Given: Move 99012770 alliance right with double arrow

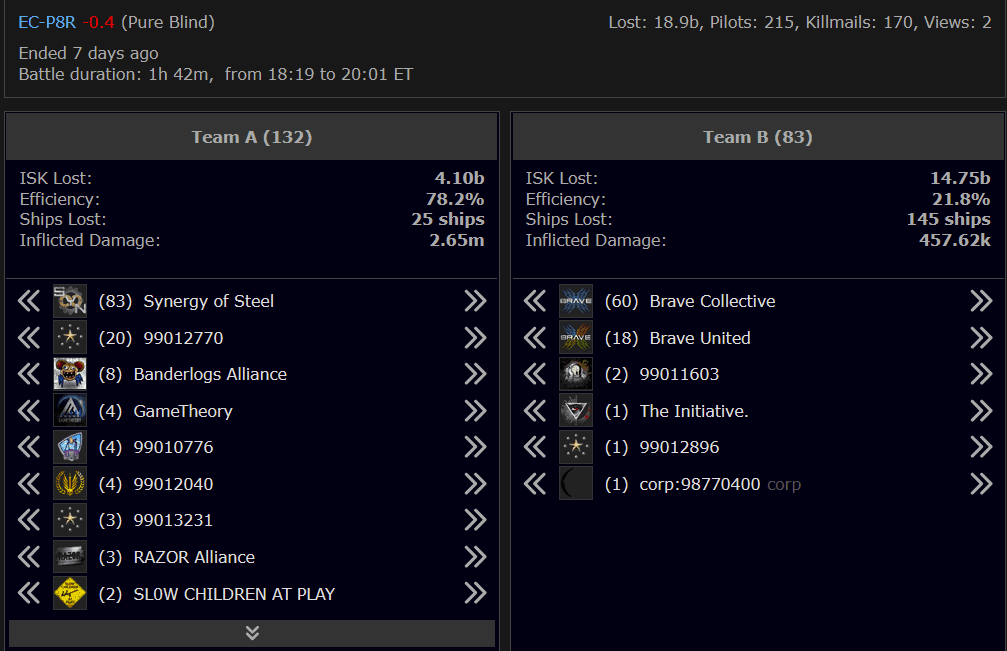Looking at the screenshot, I should 475,338.
